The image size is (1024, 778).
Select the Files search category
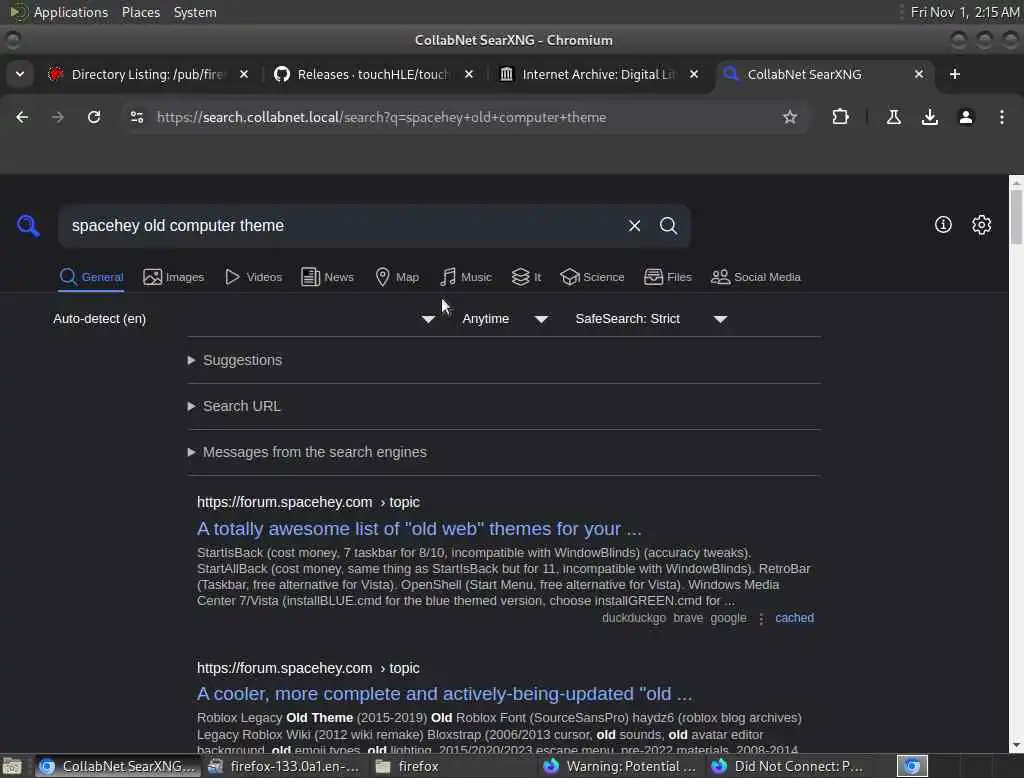pyautogui.click(x=667, y=277)
